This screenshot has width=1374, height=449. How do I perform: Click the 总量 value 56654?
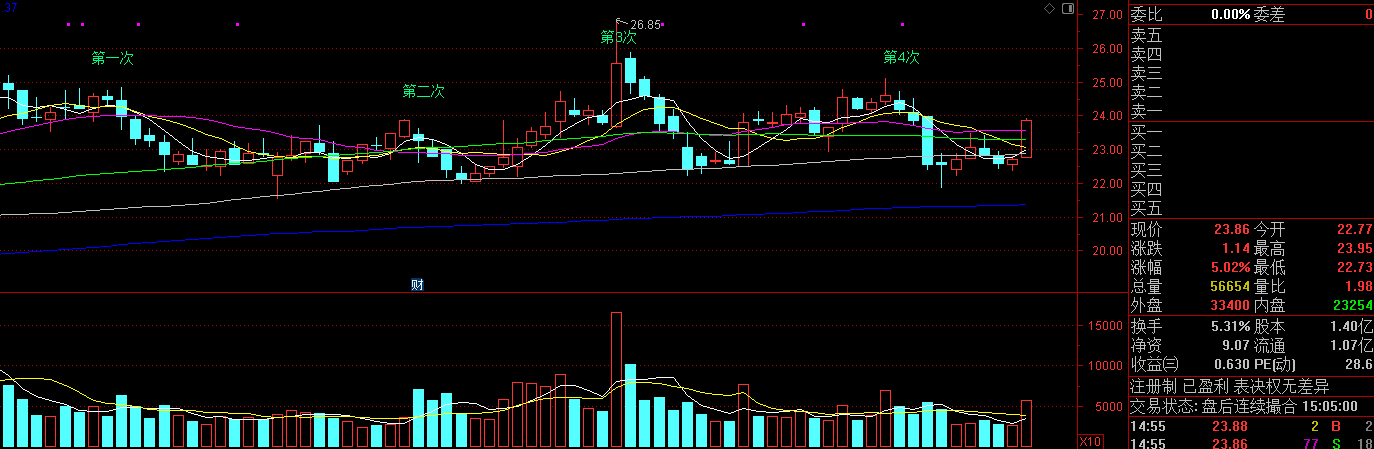coord(1230,287)
